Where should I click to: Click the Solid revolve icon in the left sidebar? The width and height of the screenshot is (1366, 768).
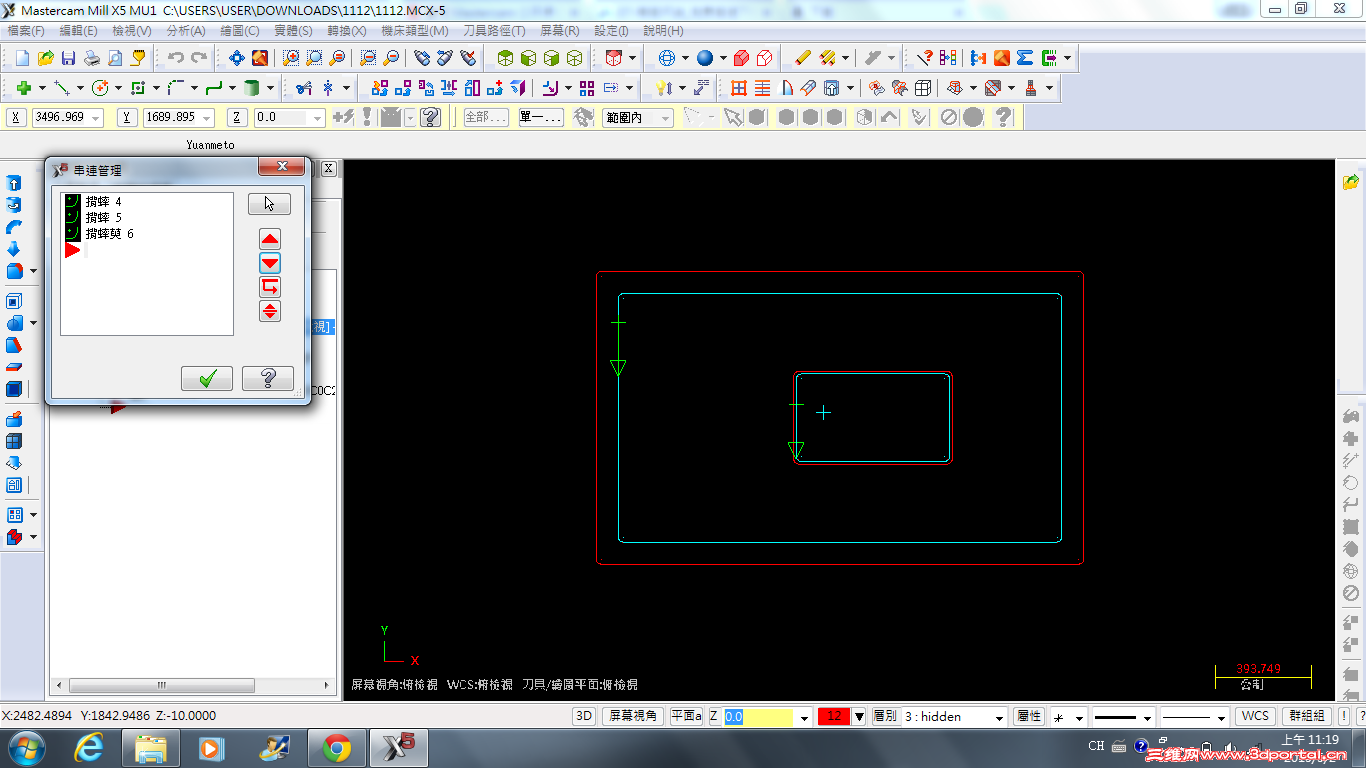14,205
